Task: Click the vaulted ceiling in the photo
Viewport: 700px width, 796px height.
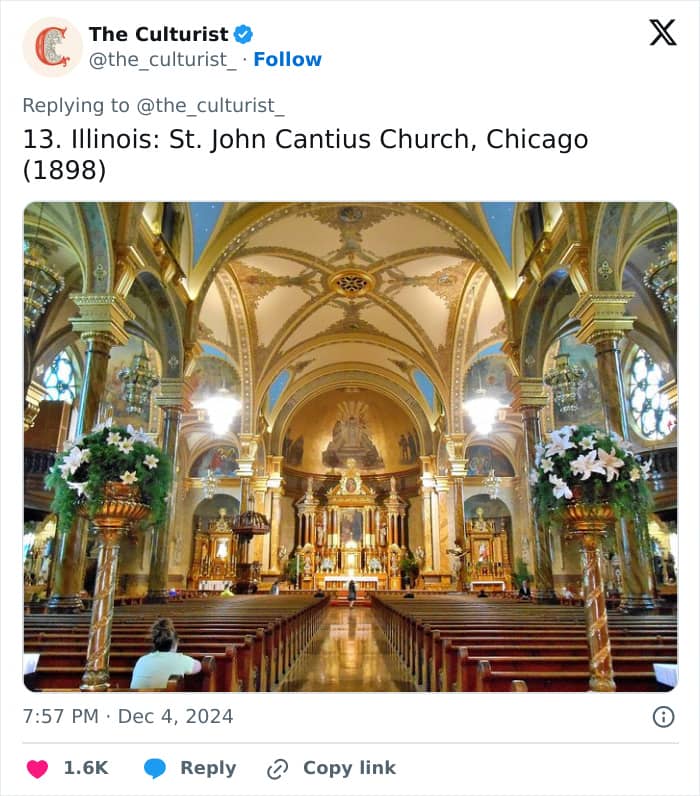Action: pos(351,284)
